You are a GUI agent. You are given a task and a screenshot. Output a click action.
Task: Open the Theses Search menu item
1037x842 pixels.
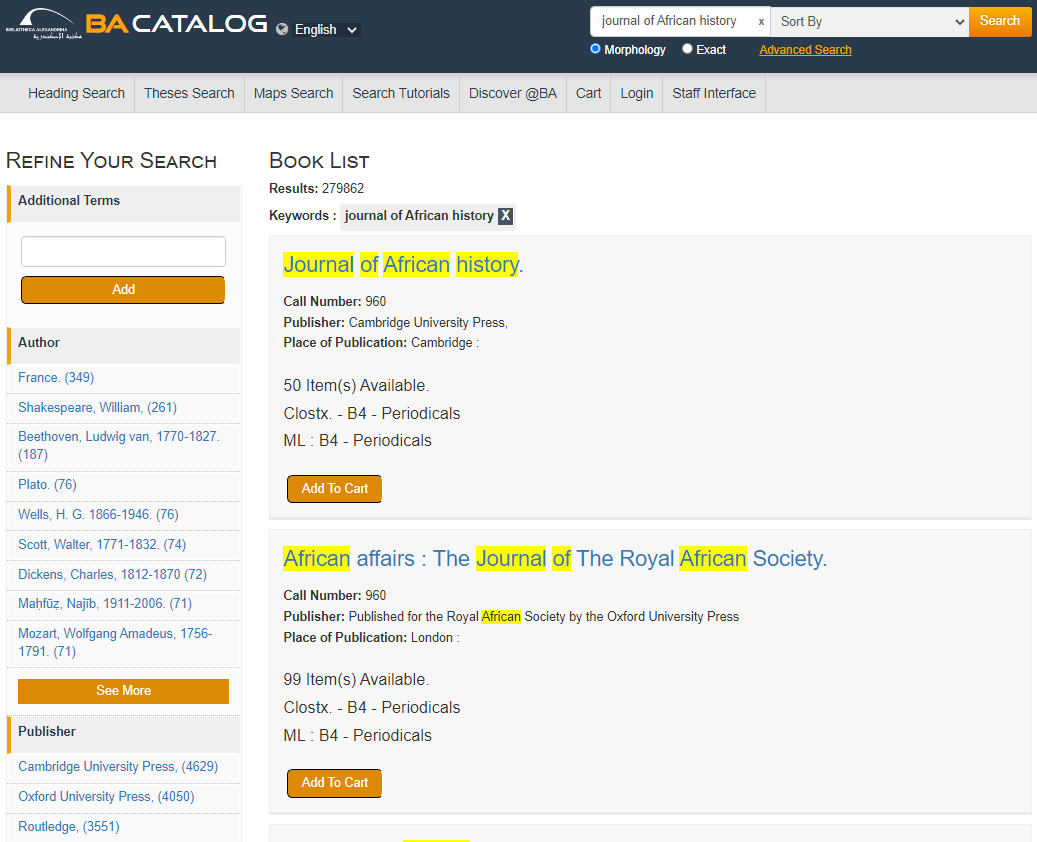[189, 93]
